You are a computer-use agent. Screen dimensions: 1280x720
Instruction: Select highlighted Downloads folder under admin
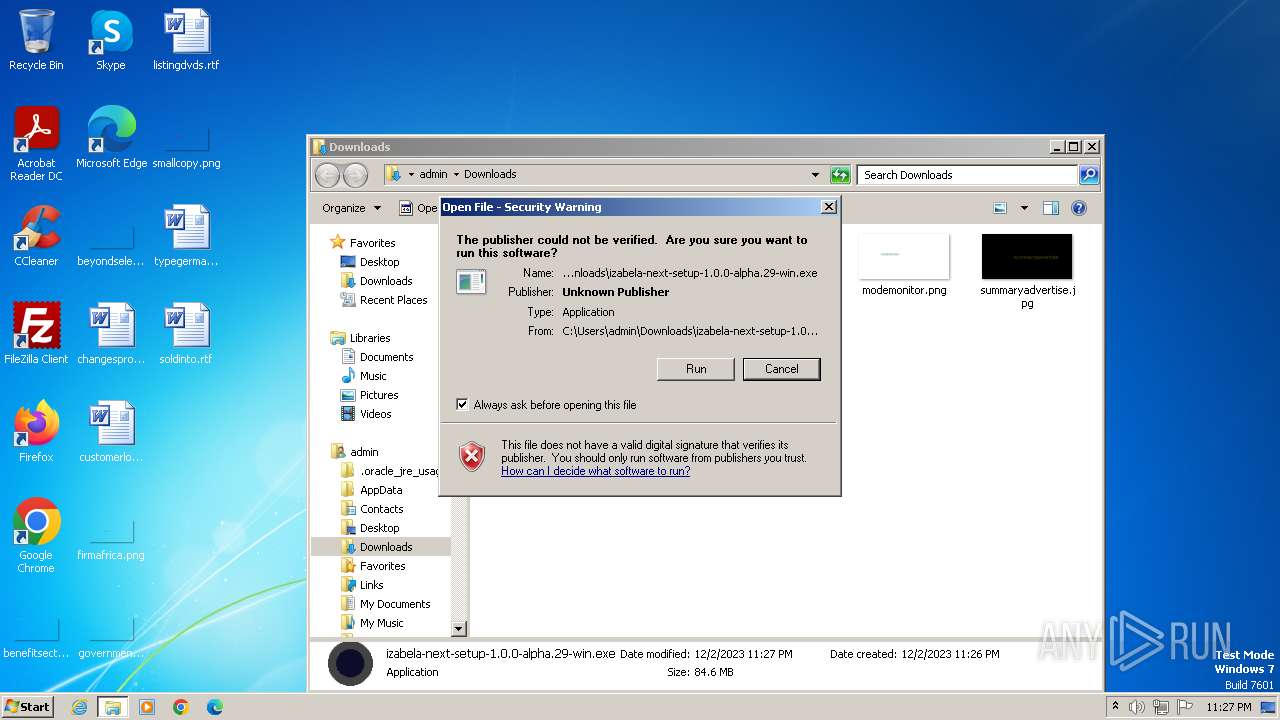tap(381, 547)
